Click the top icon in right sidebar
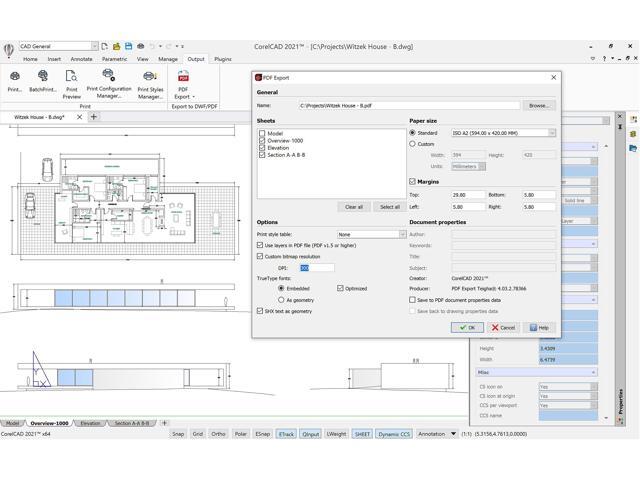 (633, 120)
